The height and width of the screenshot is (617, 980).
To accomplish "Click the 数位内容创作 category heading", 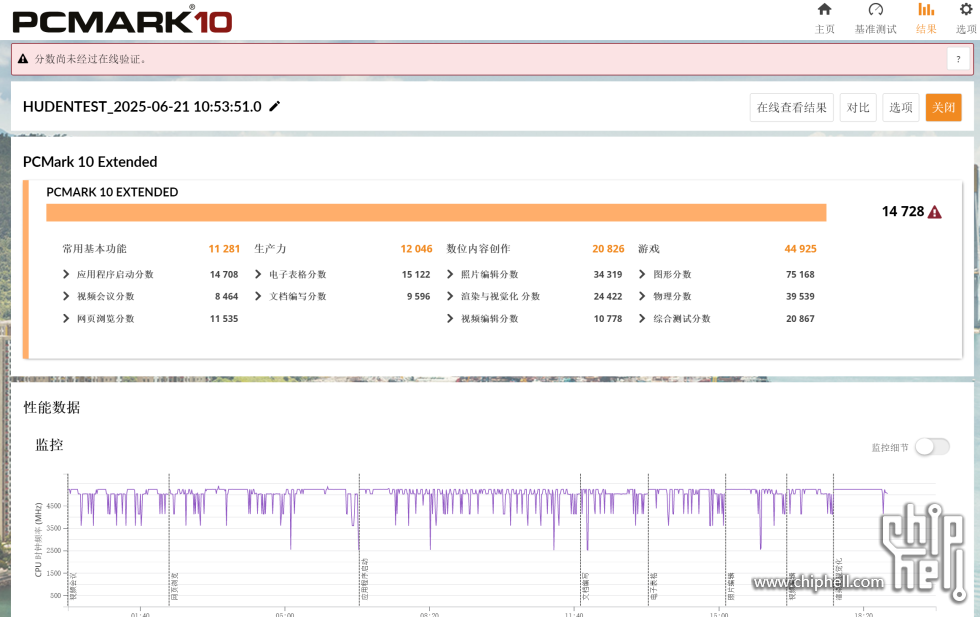I will [x=479, y=249].
